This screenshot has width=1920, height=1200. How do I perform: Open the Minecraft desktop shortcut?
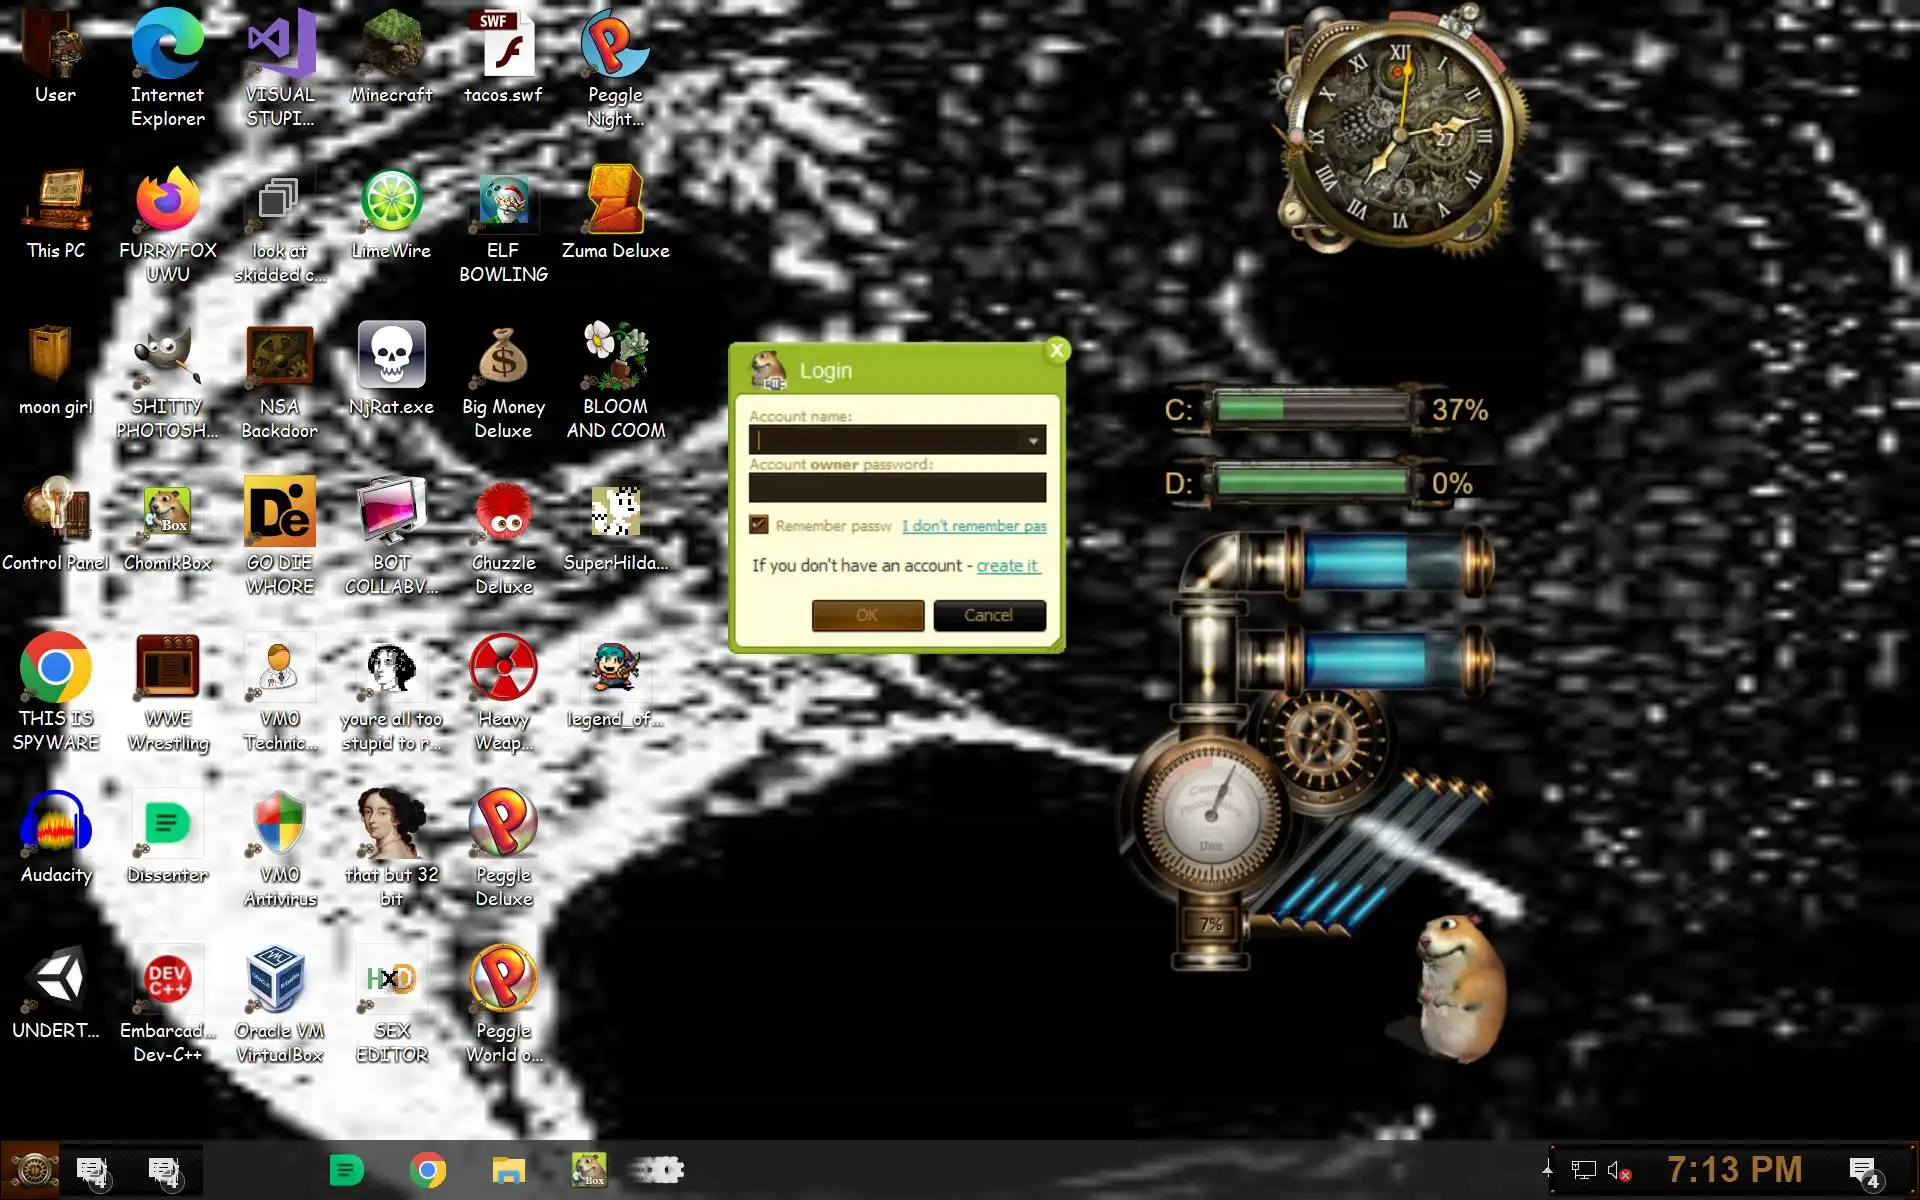pos(391,47)
